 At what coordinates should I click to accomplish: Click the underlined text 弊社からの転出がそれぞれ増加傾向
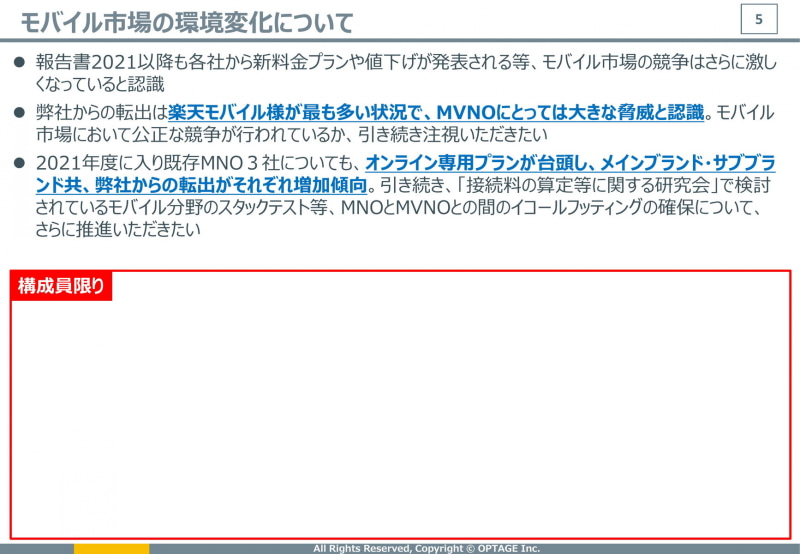(231, 185)
